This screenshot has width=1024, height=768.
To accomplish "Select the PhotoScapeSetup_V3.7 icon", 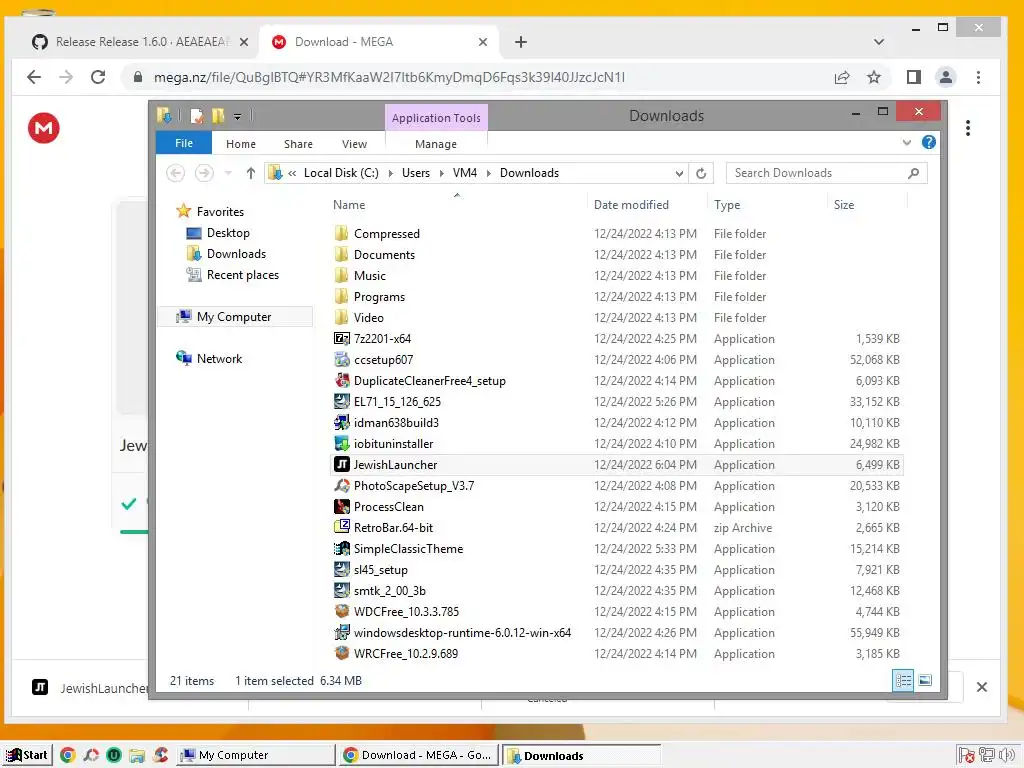I will [342, 485].
